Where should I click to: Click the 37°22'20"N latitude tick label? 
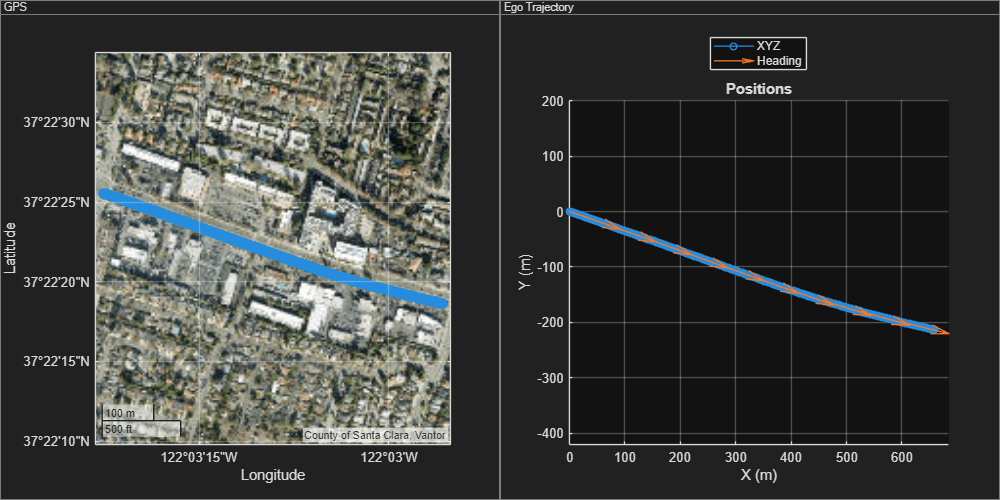(56, 282)
